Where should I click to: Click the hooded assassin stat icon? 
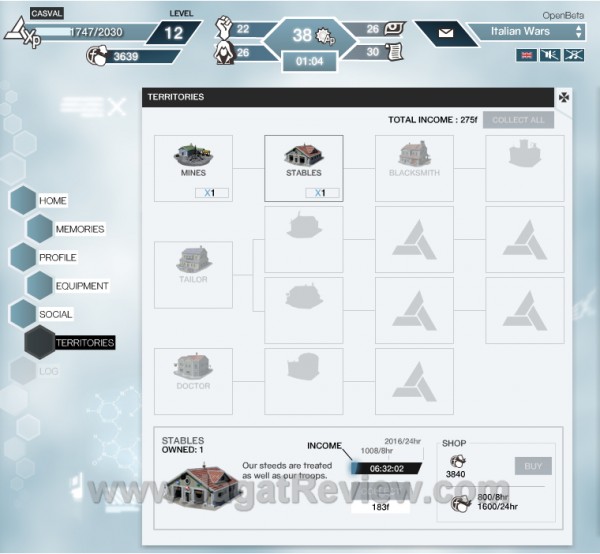click(224, 52)
